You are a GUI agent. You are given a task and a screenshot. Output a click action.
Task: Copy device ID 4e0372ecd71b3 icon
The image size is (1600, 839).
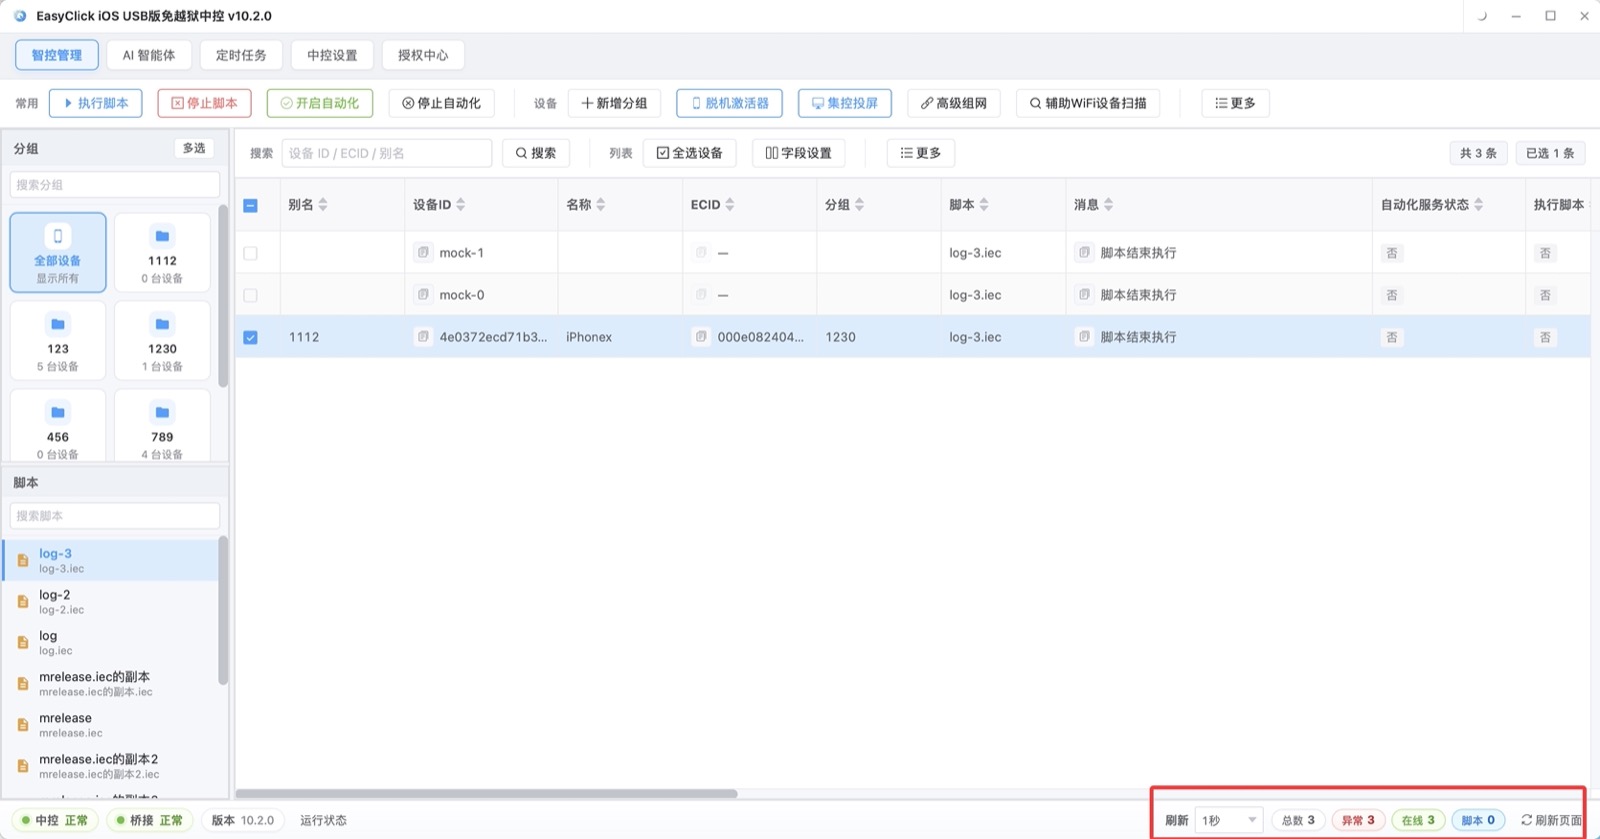[x=423, y=337]
